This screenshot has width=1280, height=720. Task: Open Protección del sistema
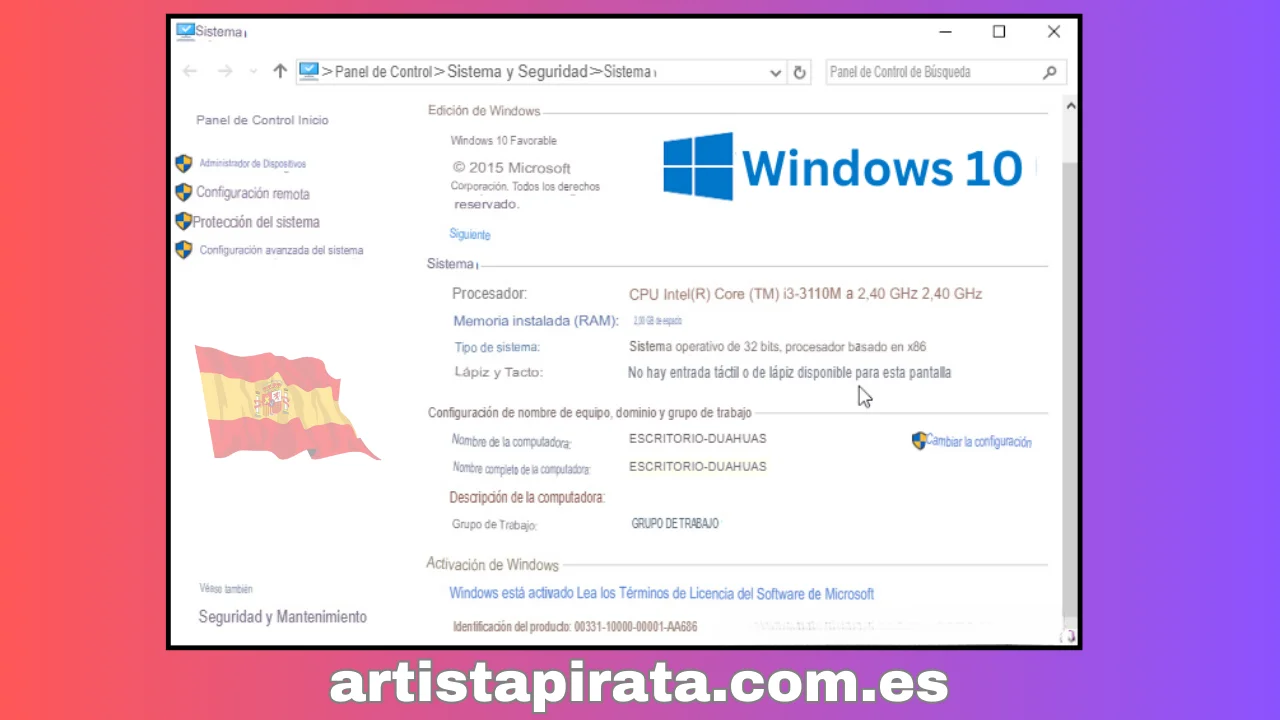[x=256, y=222]
